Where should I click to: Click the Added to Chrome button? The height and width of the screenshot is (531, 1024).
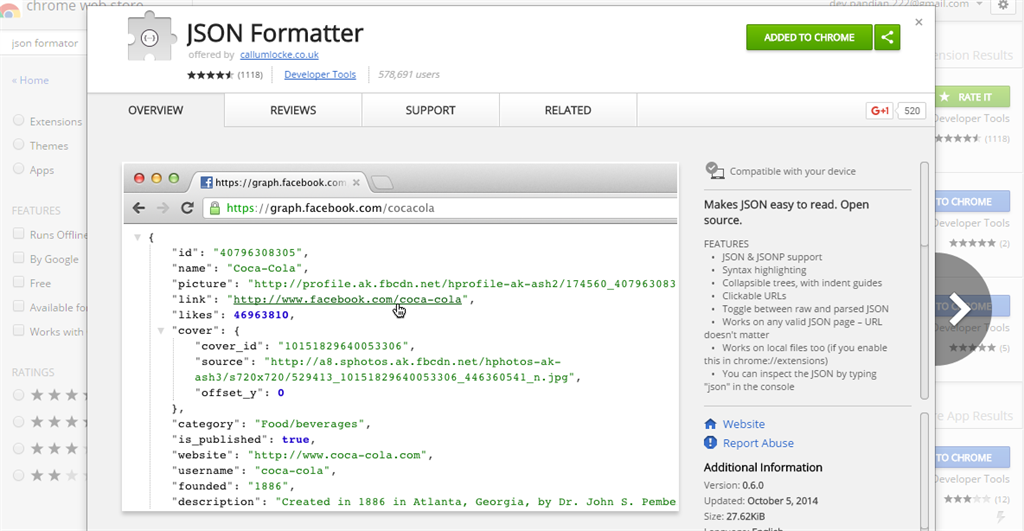coord(809,37)
